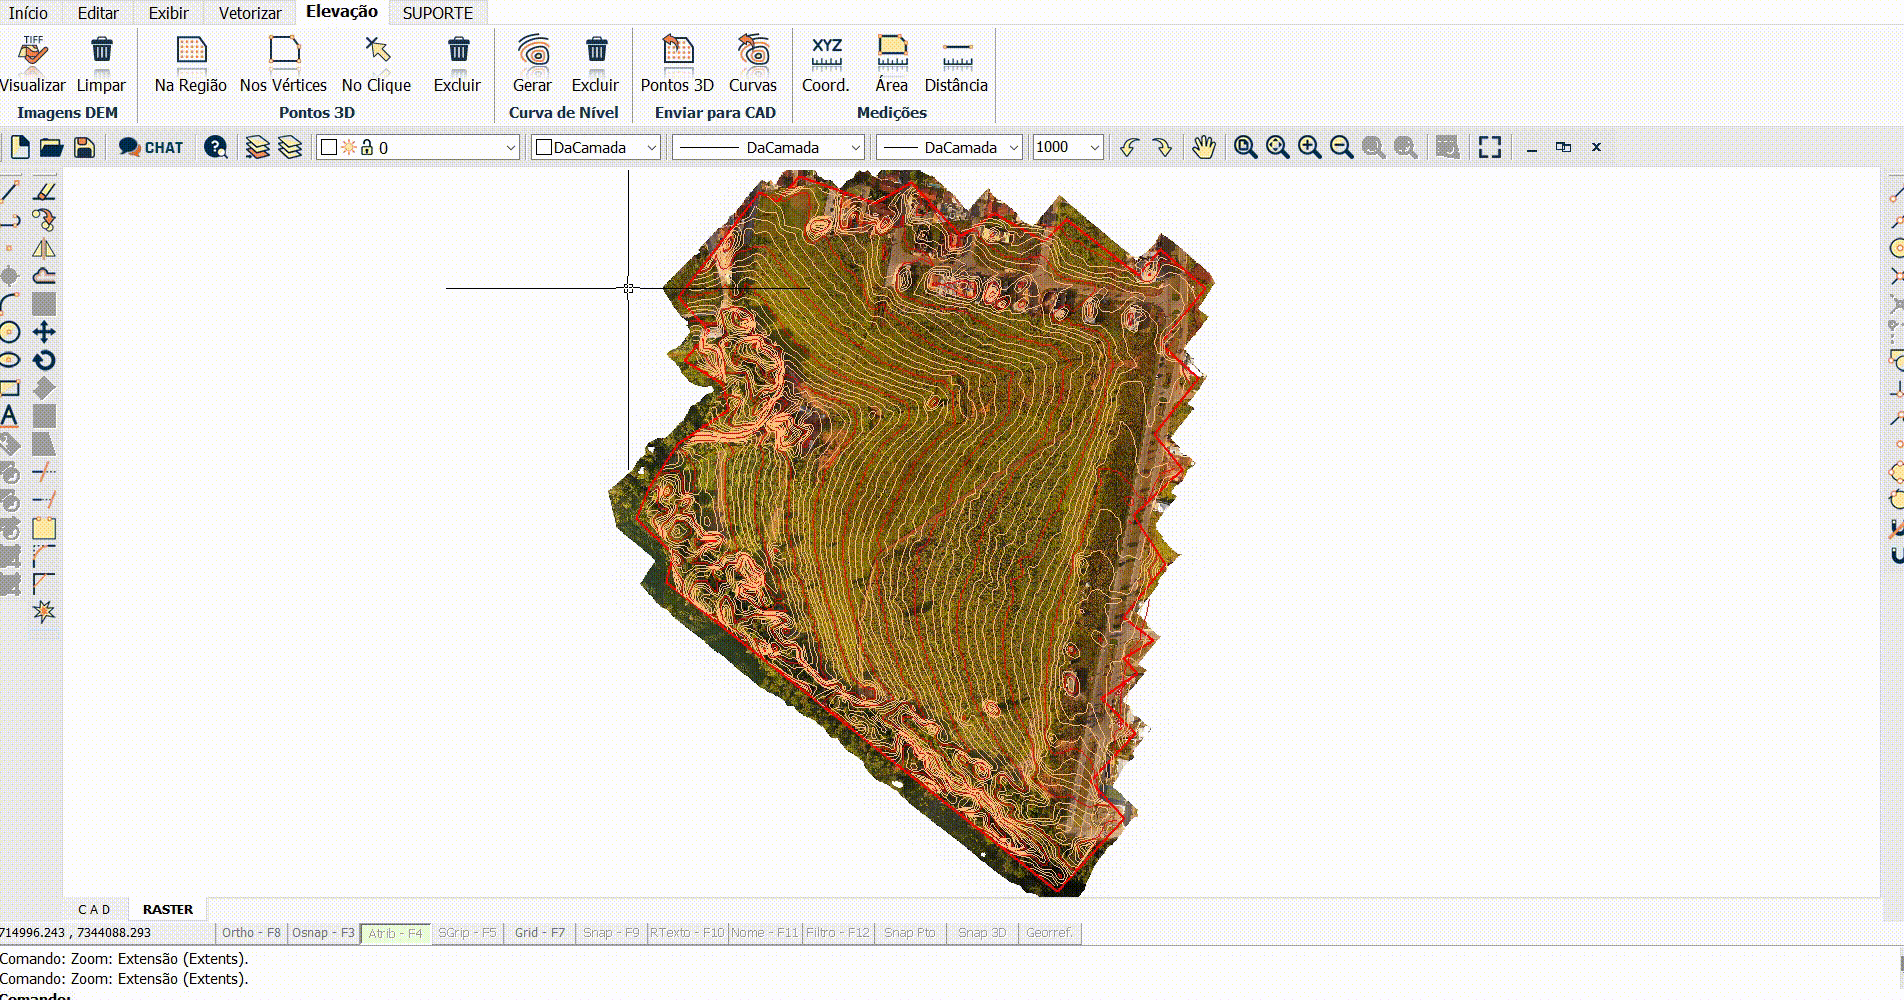Viewport: 1904px width, 1000px height.
Task: Click the save floppy disk icon
Action: (x=85, y=147)
